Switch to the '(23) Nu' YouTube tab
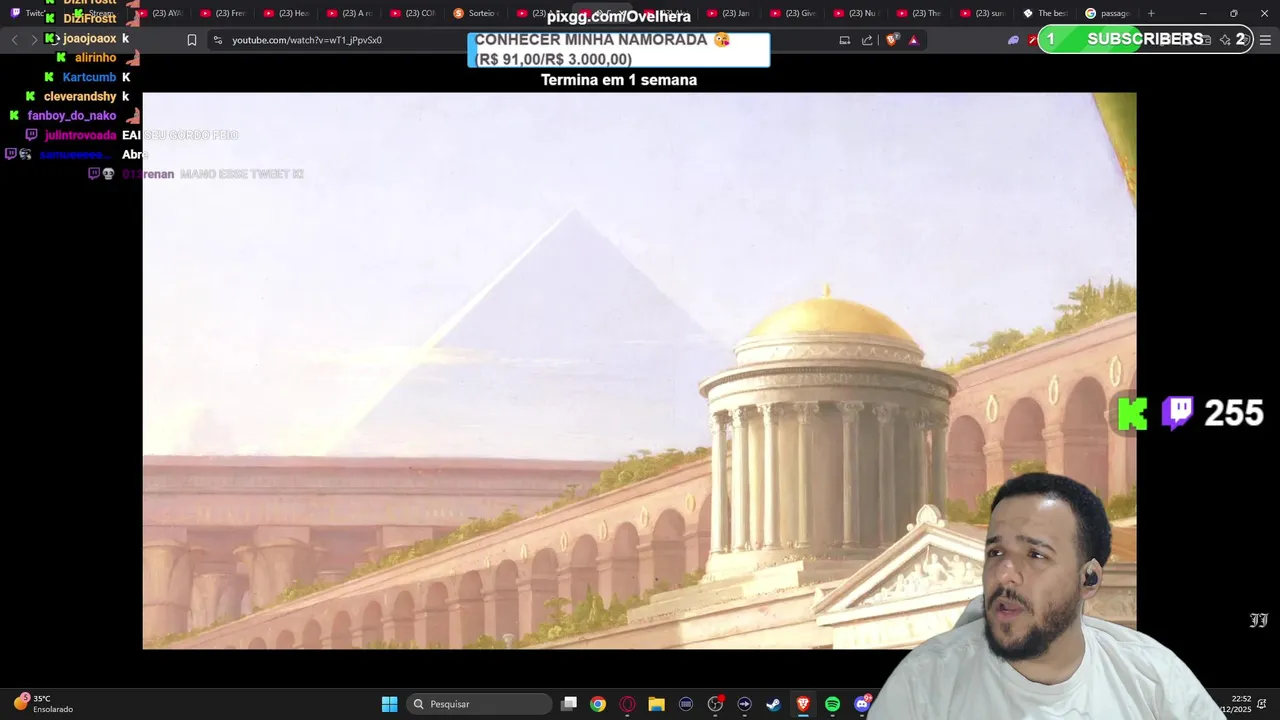This screenshot has height=720, width=1280. [856, 13]
